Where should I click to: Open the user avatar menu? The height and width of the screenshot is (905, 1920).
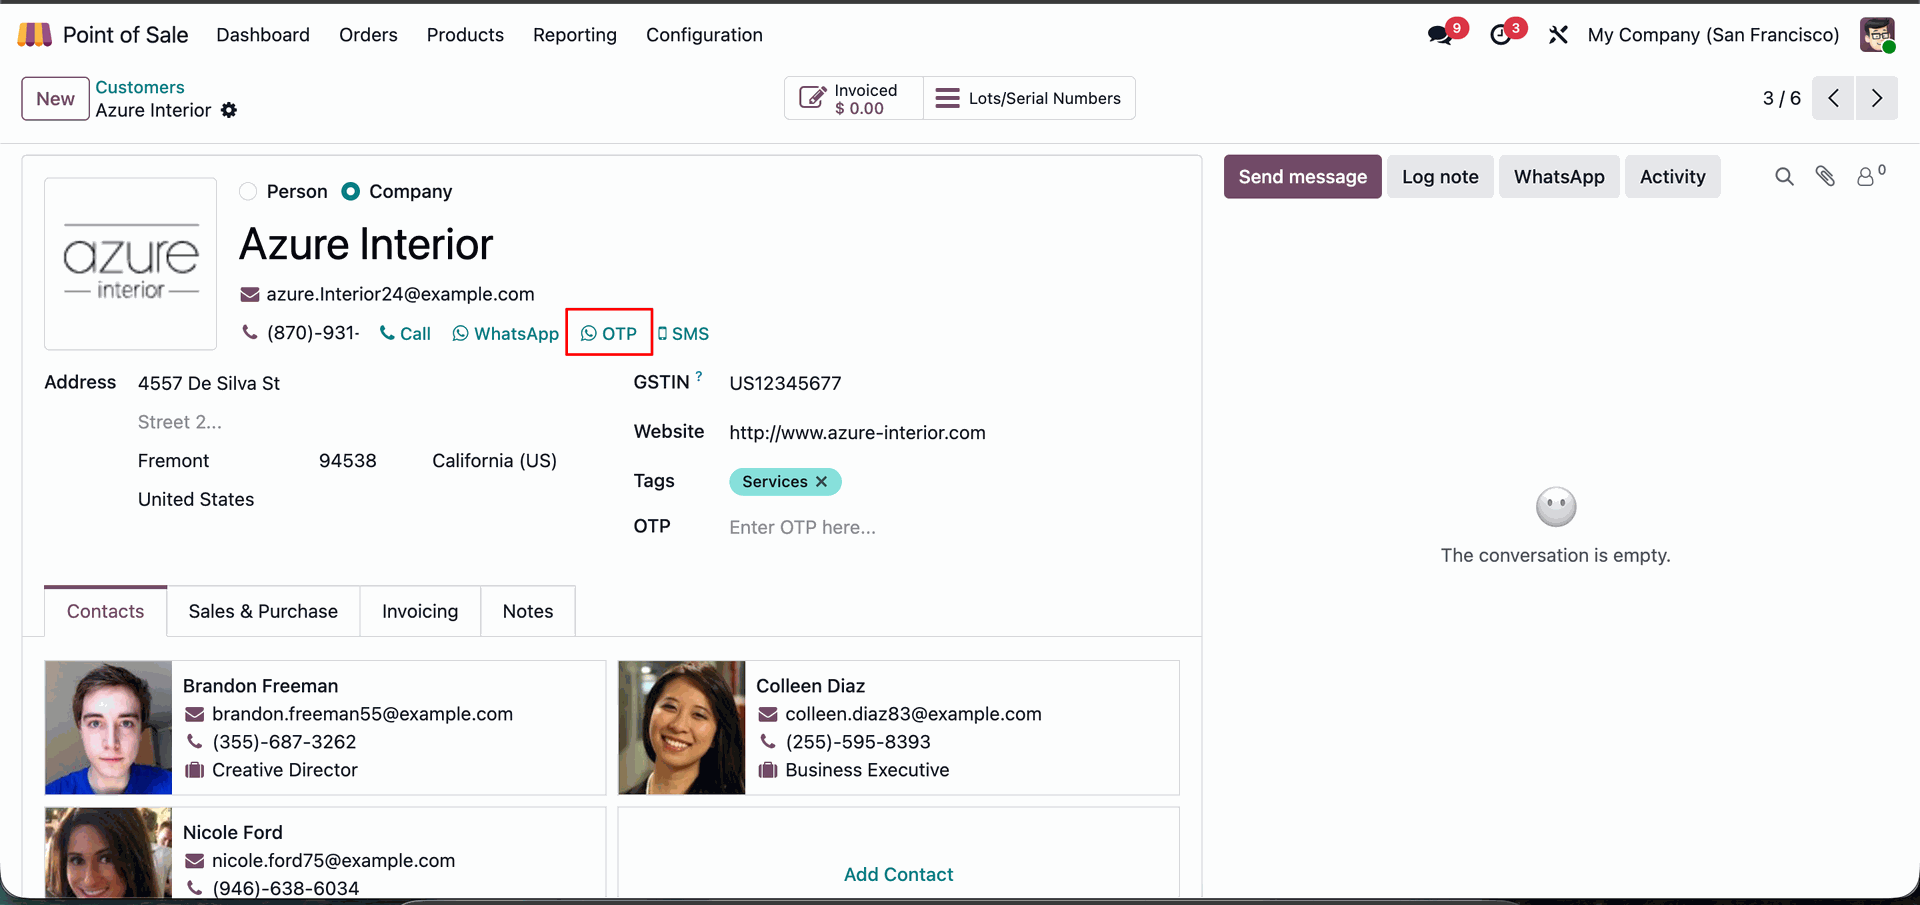point(1877,35)
